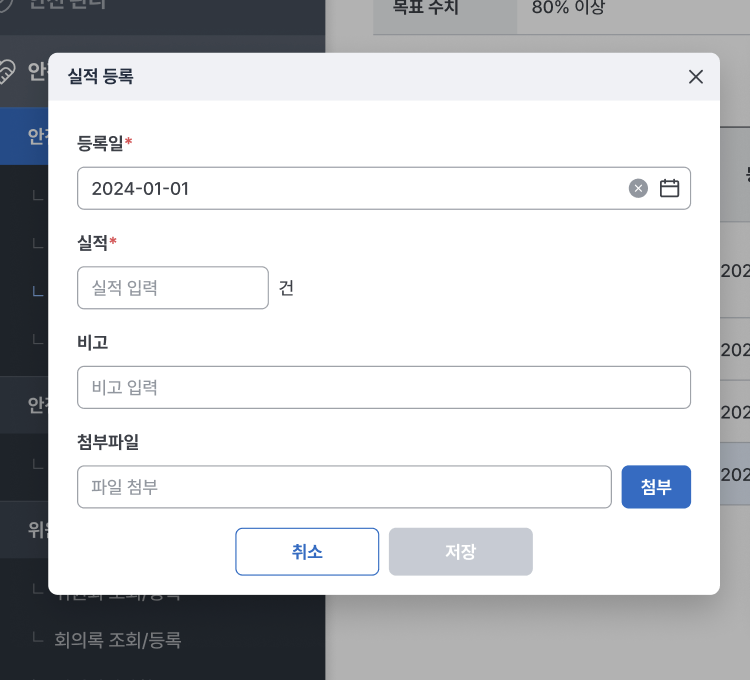This screenshot has width=750, height=680.
Task: Click the 첨부파일 label
Action: (108, 441)
